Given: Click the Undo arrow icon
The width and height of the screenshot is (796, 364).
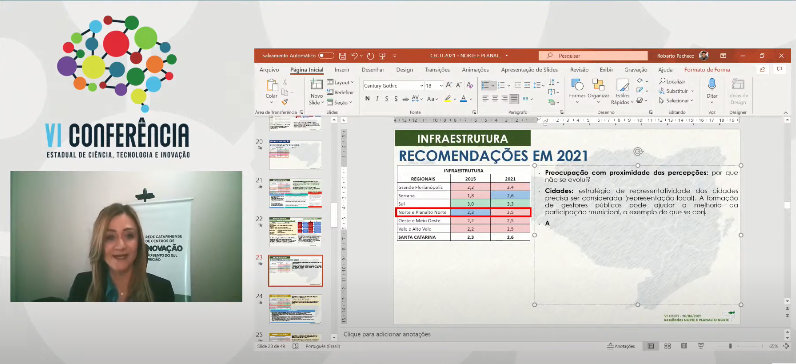Looking at the screenshot, I should 355,56.
